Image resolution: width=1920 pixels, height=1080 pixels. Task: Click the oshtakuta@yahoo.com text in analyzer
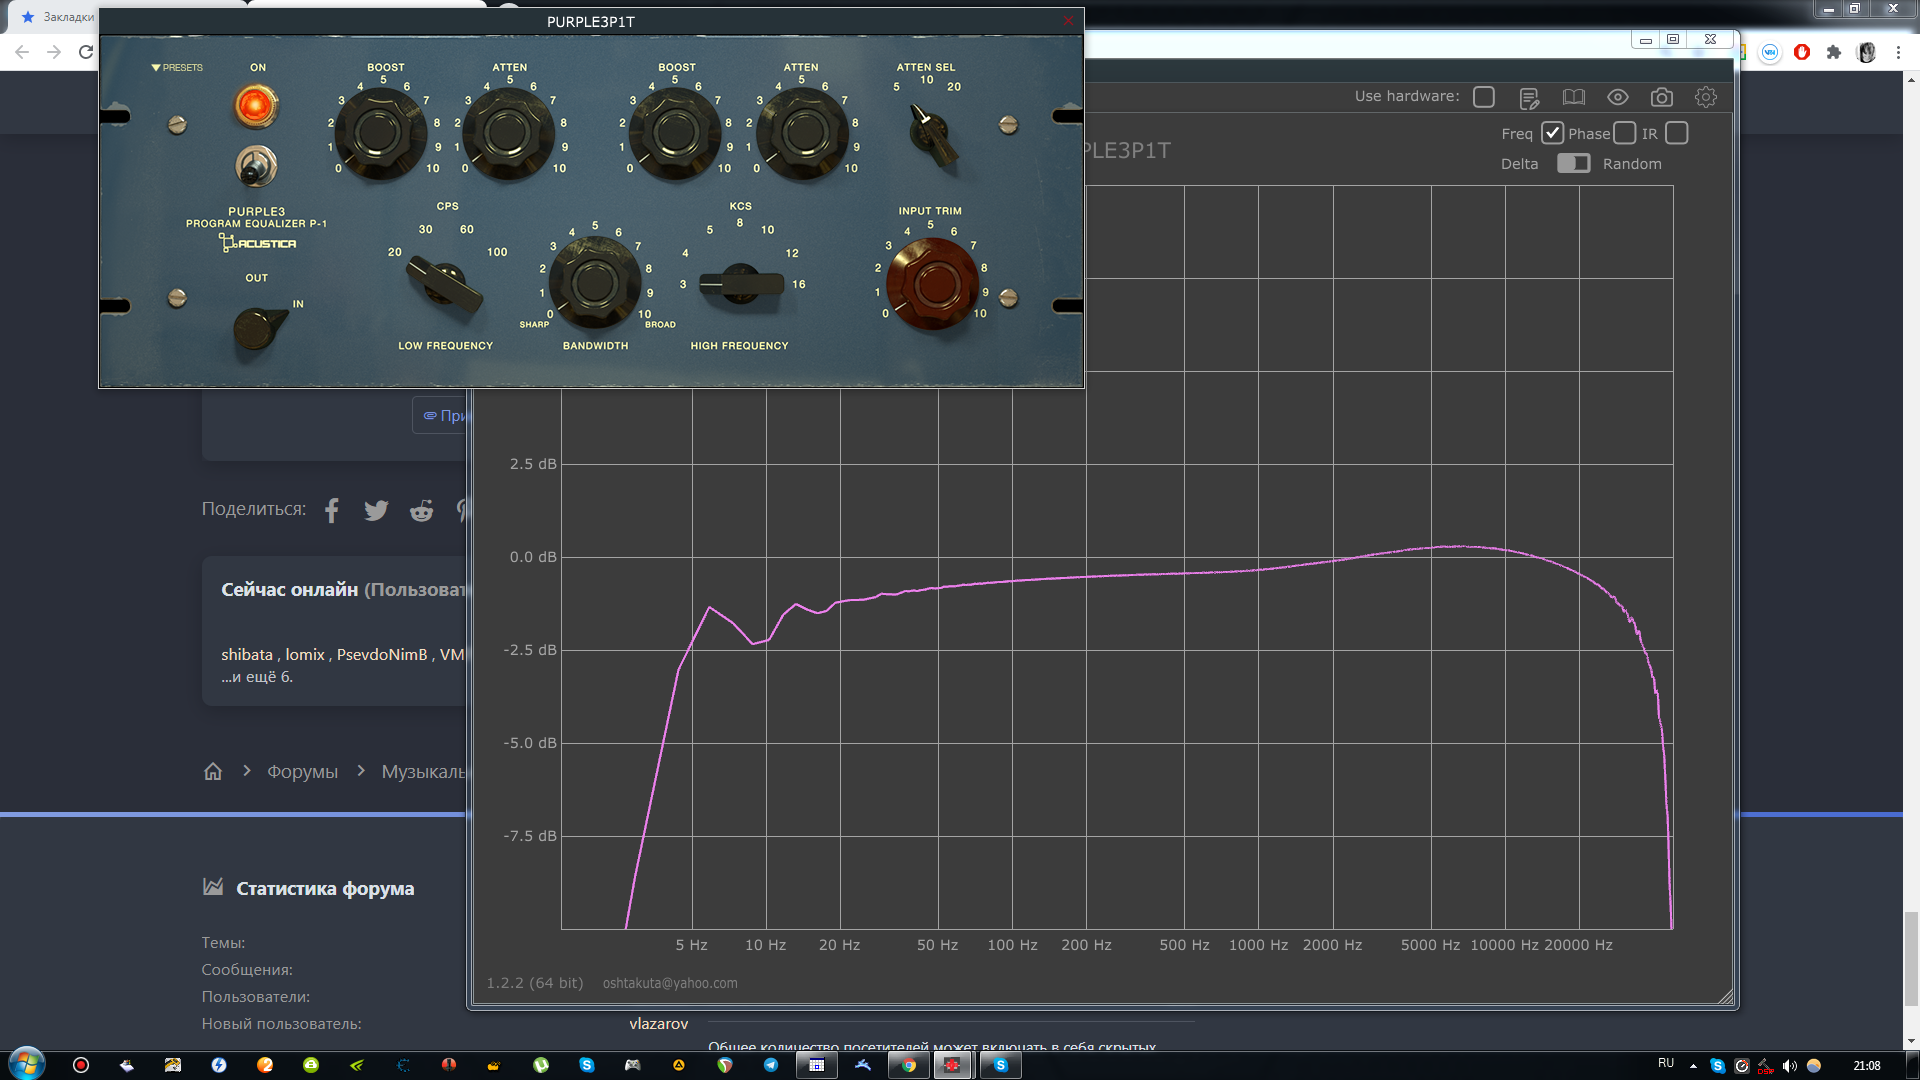click(x=670, y=983)
